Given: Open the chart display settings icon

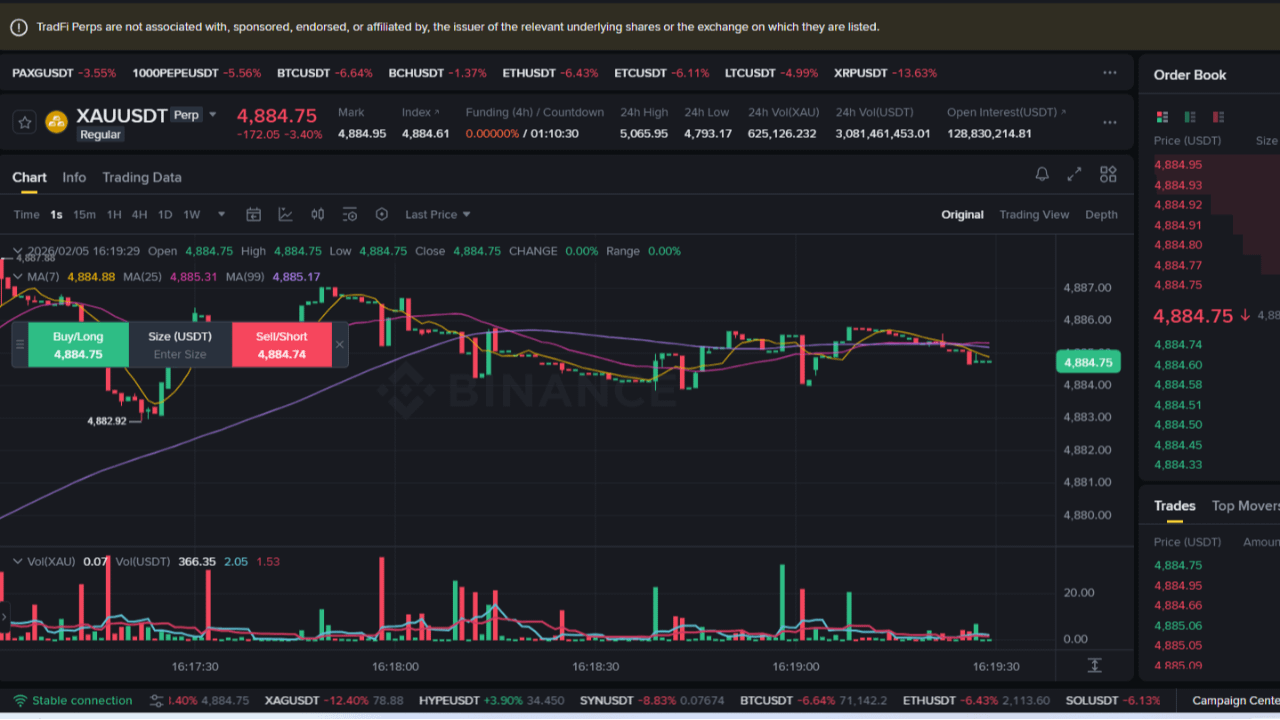Looking at the screenshot, I should click(350, 214).
